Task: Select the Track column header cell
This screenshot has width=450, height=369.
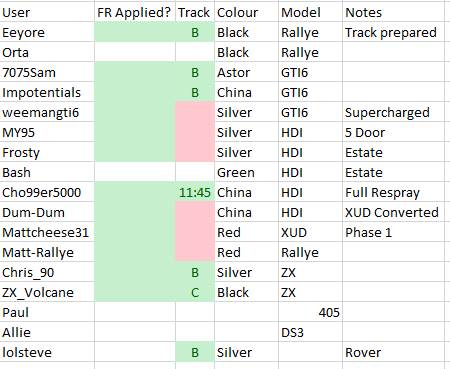Action: point(195,12)
